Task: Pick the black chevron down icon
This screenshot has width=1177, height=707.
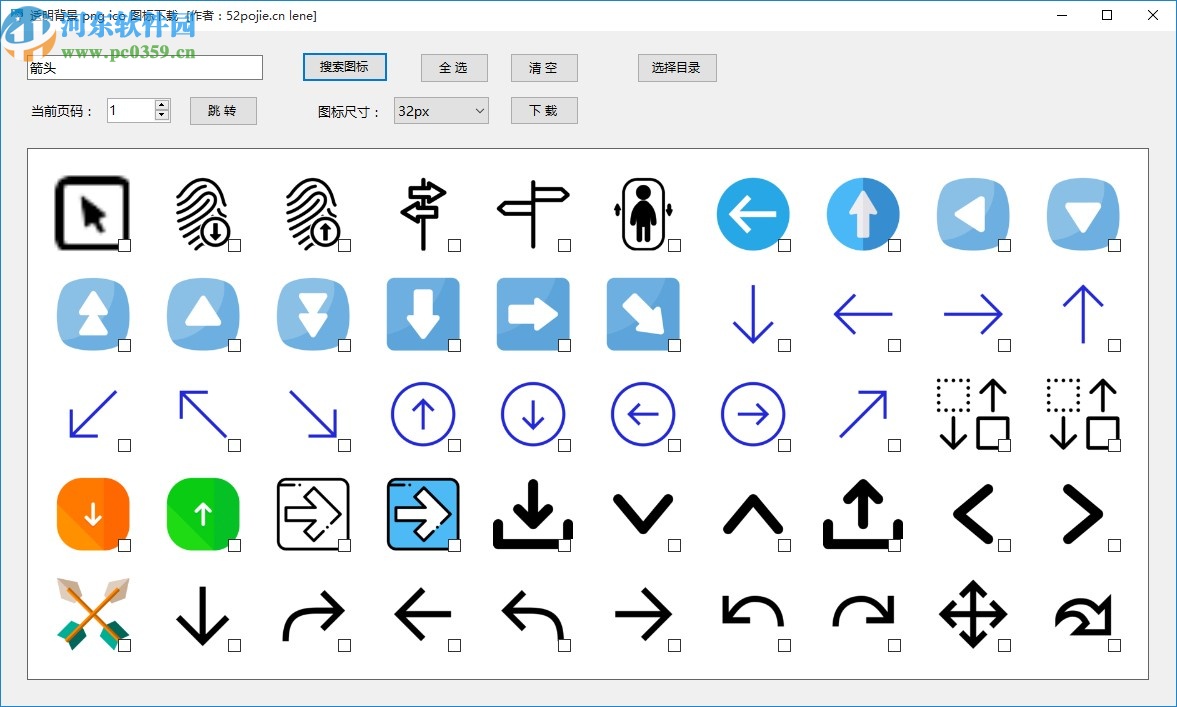Action: pyautogui.click(x=643, y=514)
